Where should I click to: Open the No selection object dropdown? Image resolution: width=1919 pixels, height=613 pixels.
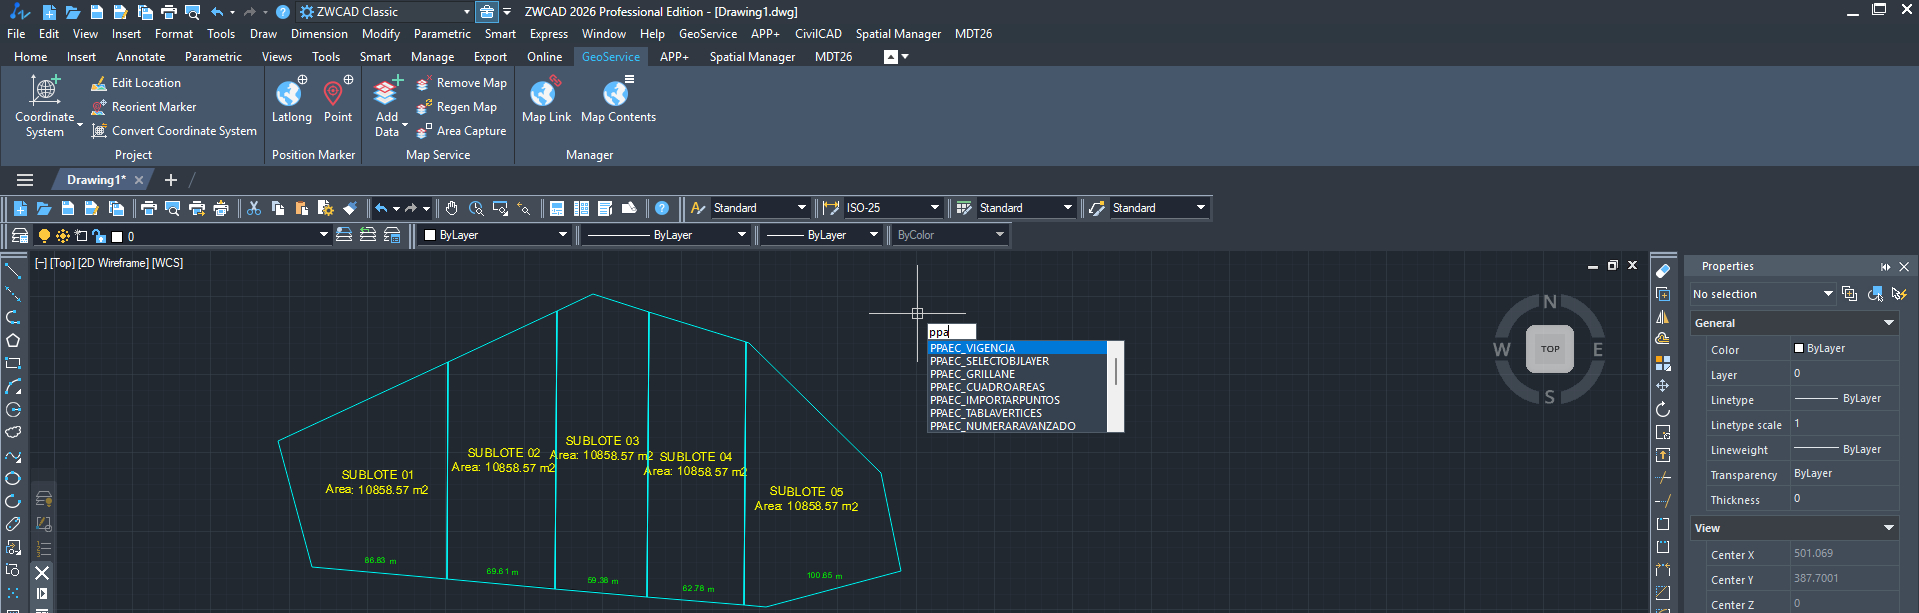coord(1828,294)
